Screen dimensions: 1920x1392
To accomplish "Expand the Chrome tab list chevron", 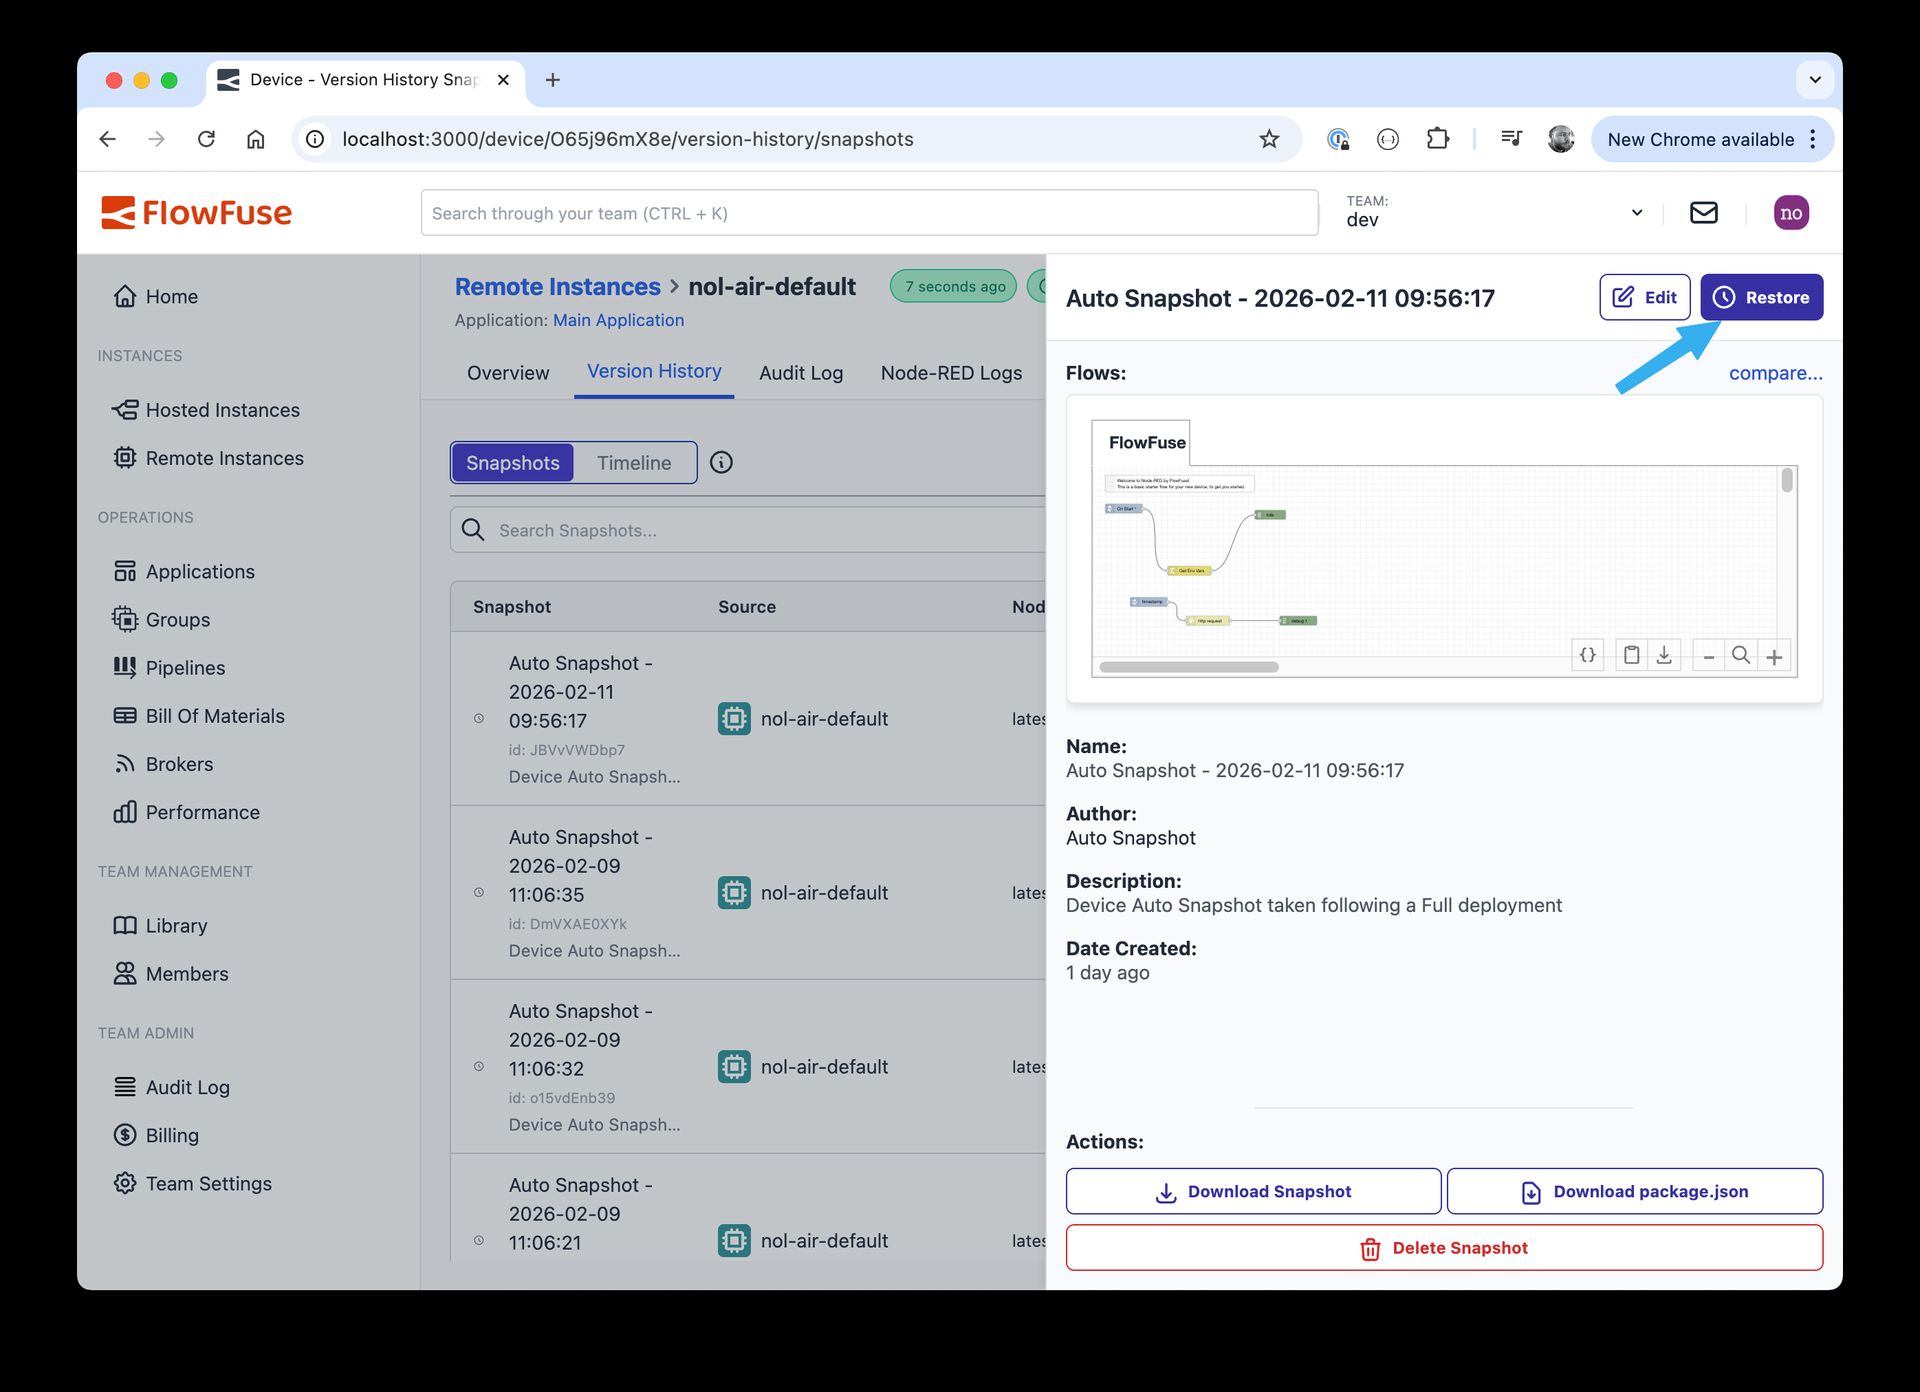I will click(1815, 80).
